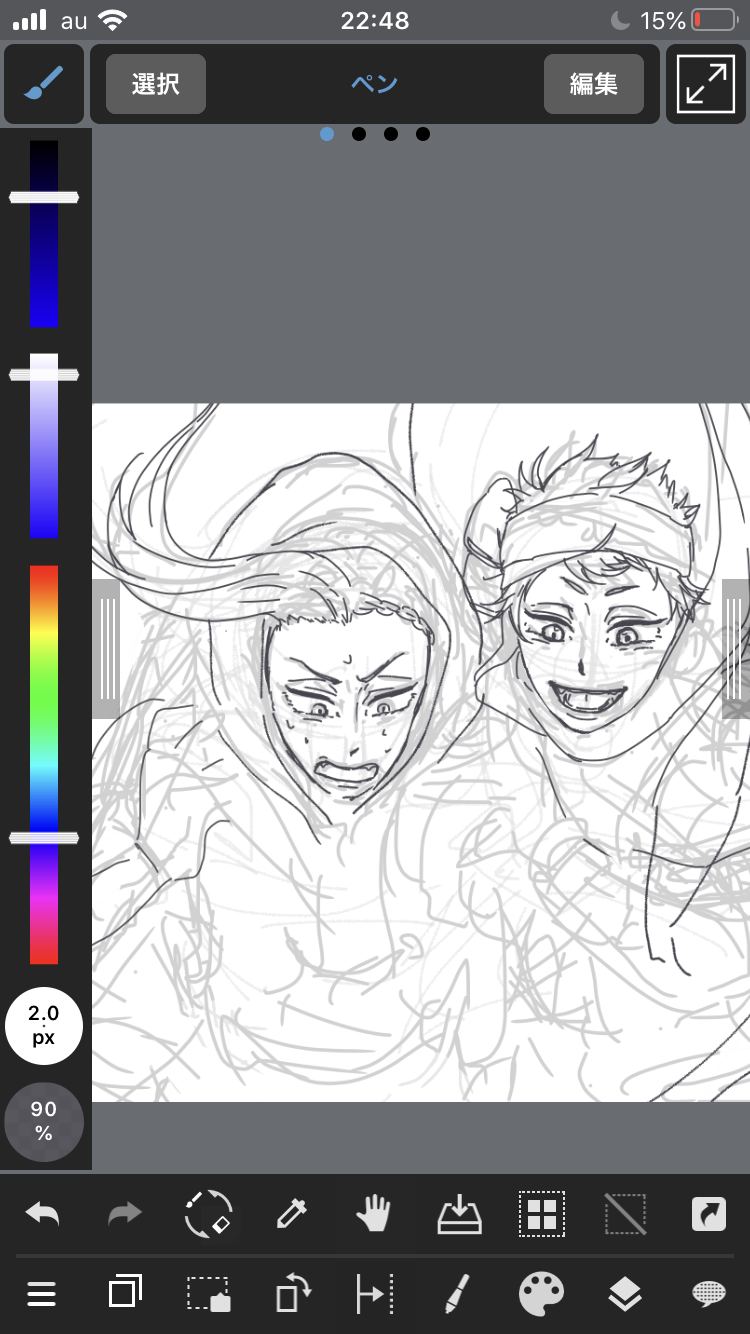
Task: Tap the left canvas edge handle
Action: coord(107,649)
